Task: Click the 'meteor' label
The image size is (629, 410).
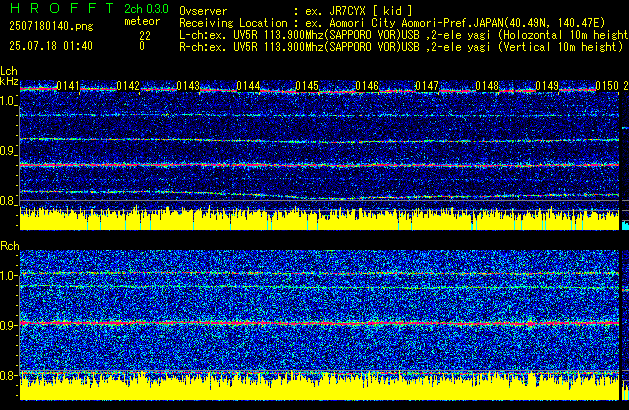Action: coord(142,21)
